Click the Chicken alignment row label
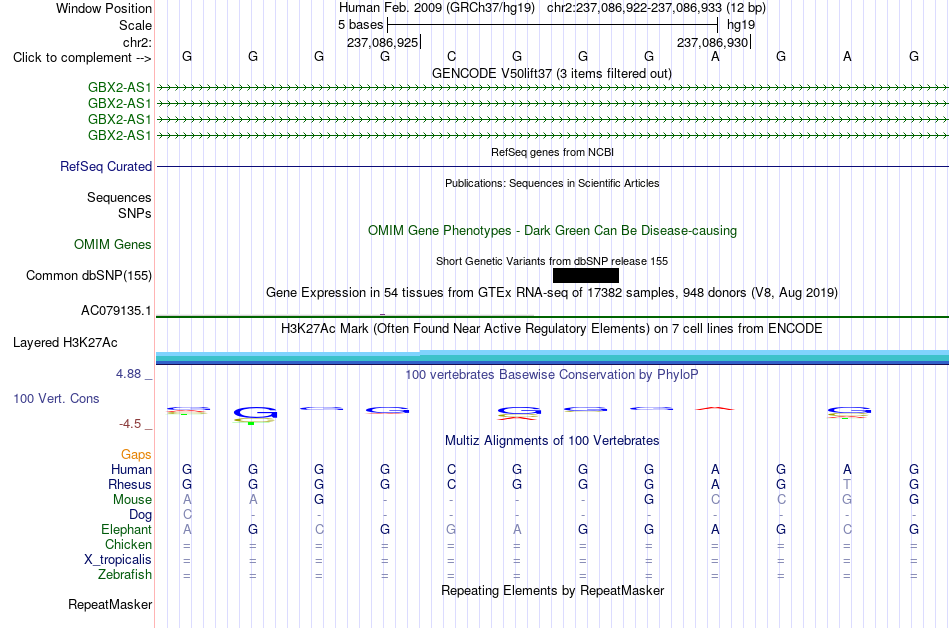 (128, 545)
